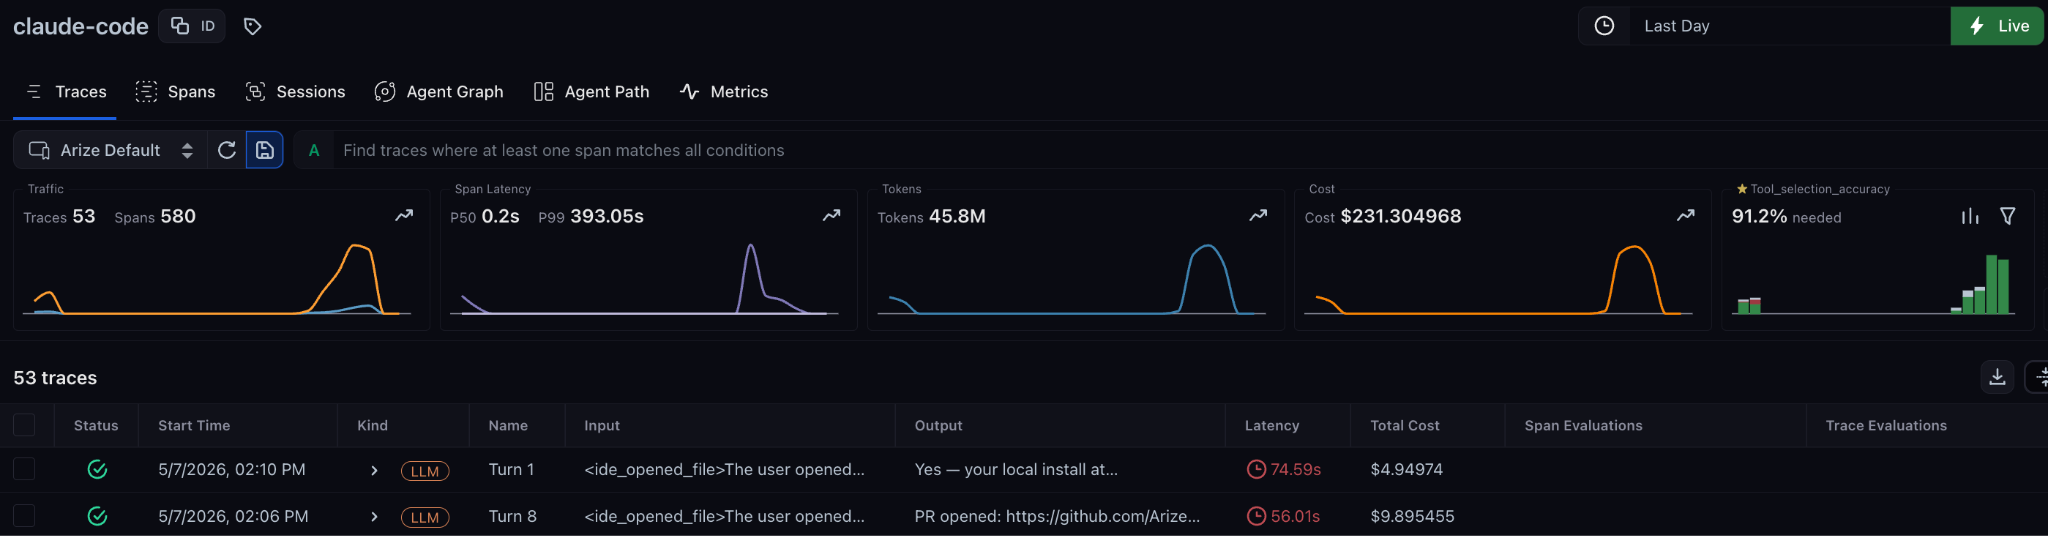Open the tag icon beside project ID
Screen dimensions: 2048x536
253,26
